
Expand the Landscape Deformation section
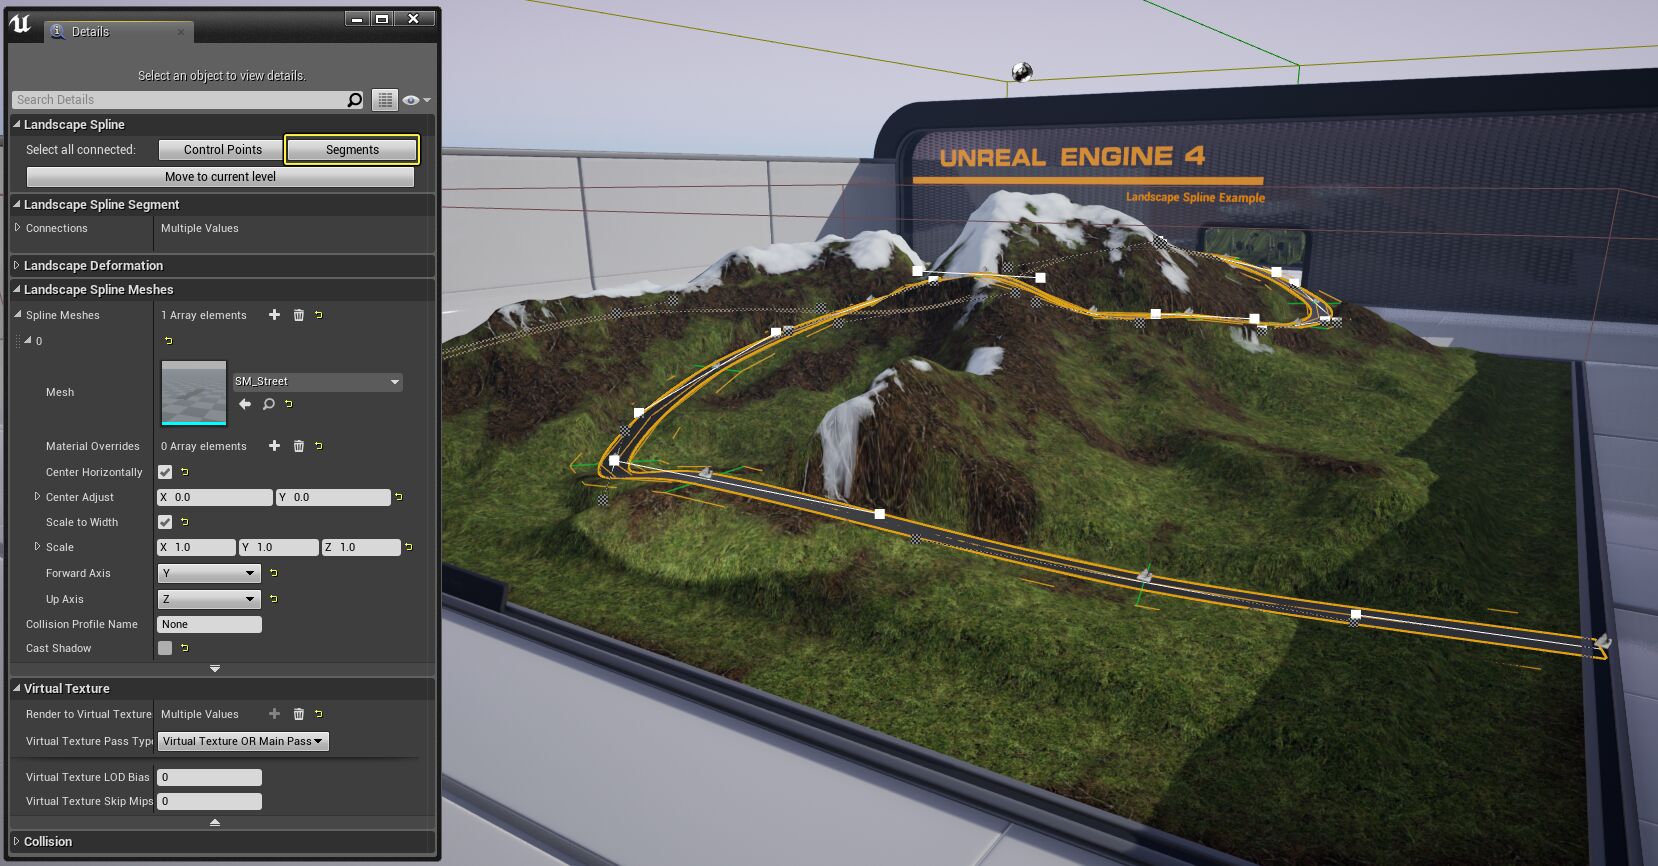click(x=93, y=265)
